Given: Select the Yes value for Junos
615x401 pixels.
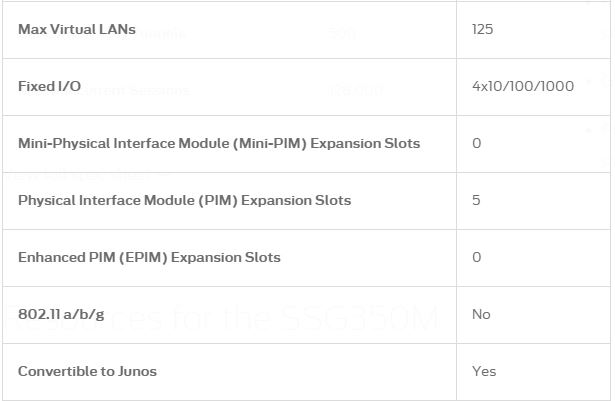Looking at the screenshot, I should click(484, 372).
